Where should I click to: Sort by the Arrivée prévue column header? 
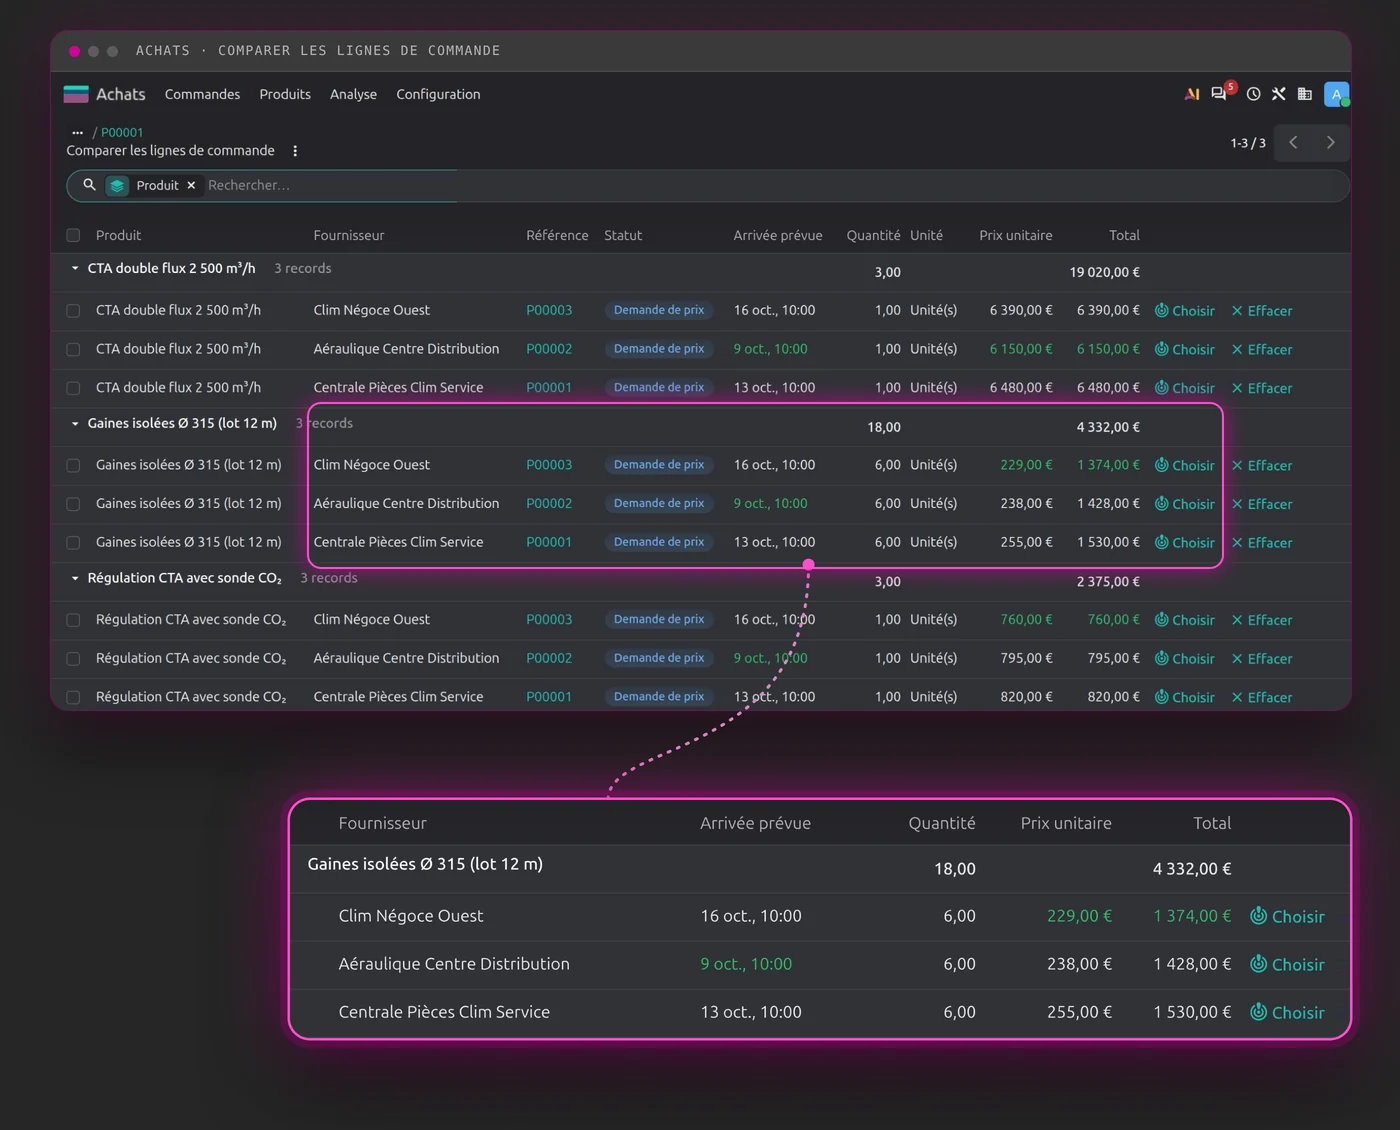click(x=778, y=235)
